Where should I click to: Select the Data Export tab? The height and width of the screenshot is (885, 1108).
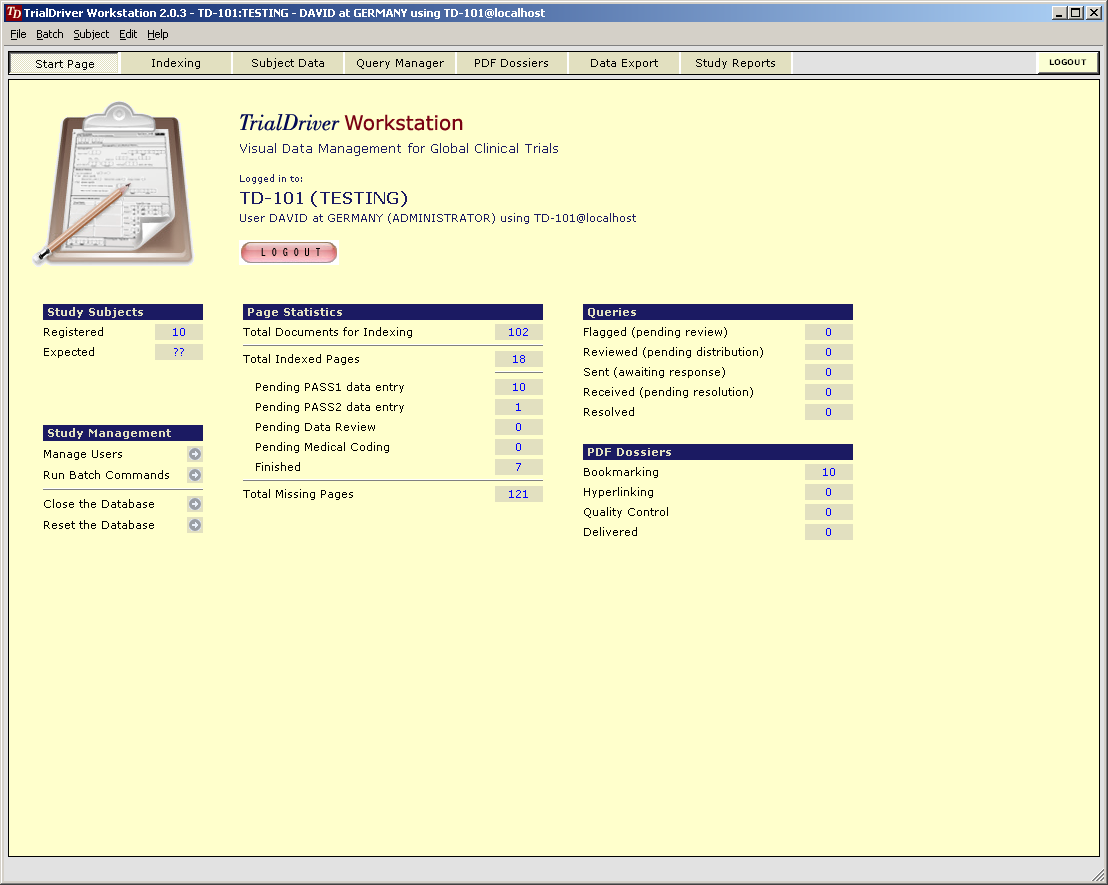point(624,63)
